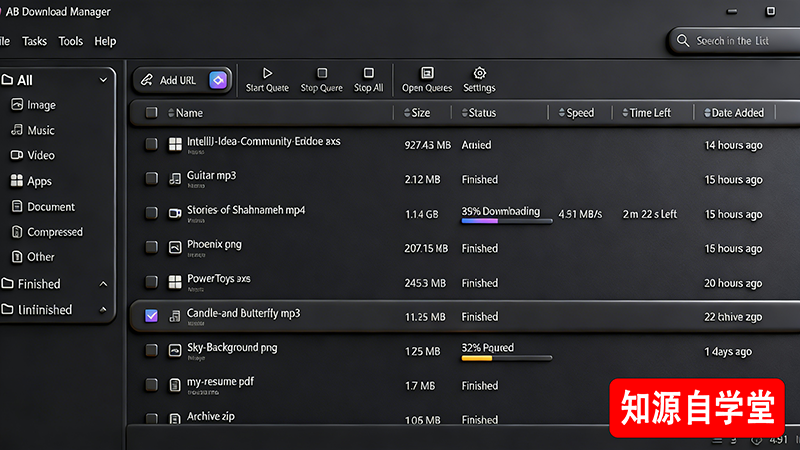Select the Music category icon

[x=17, y=130]
